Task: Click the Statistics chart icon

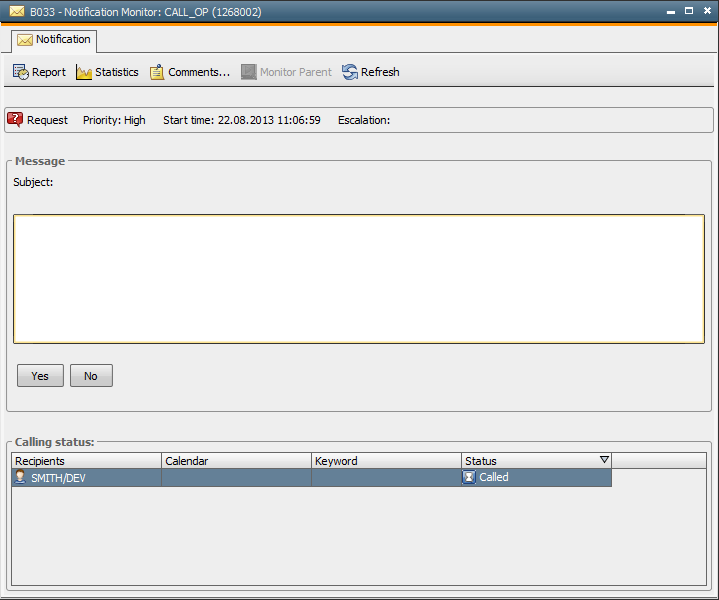Action: [84, 72]
